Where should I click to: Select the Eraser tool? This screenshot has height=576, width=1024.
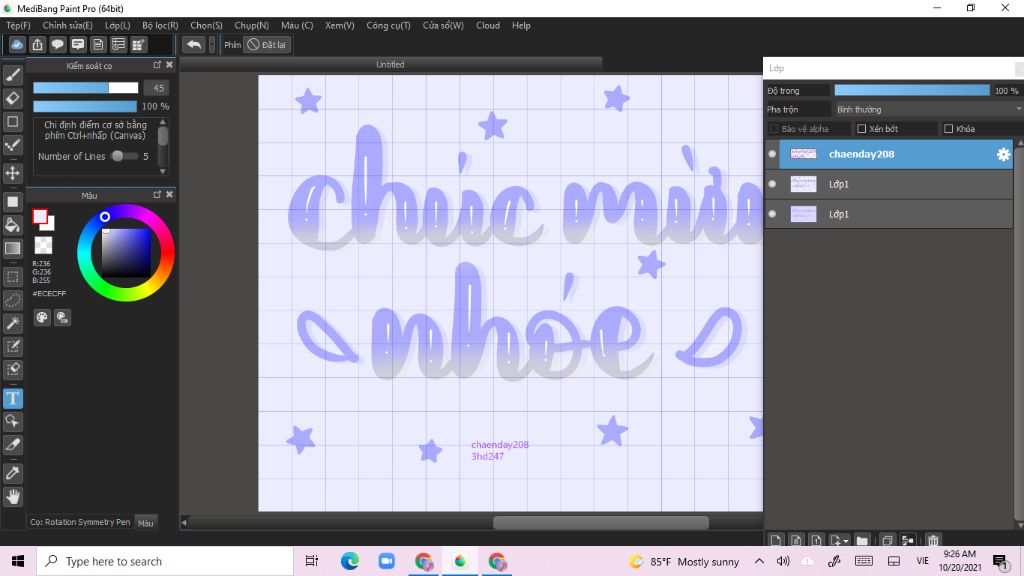click(12, 98)
